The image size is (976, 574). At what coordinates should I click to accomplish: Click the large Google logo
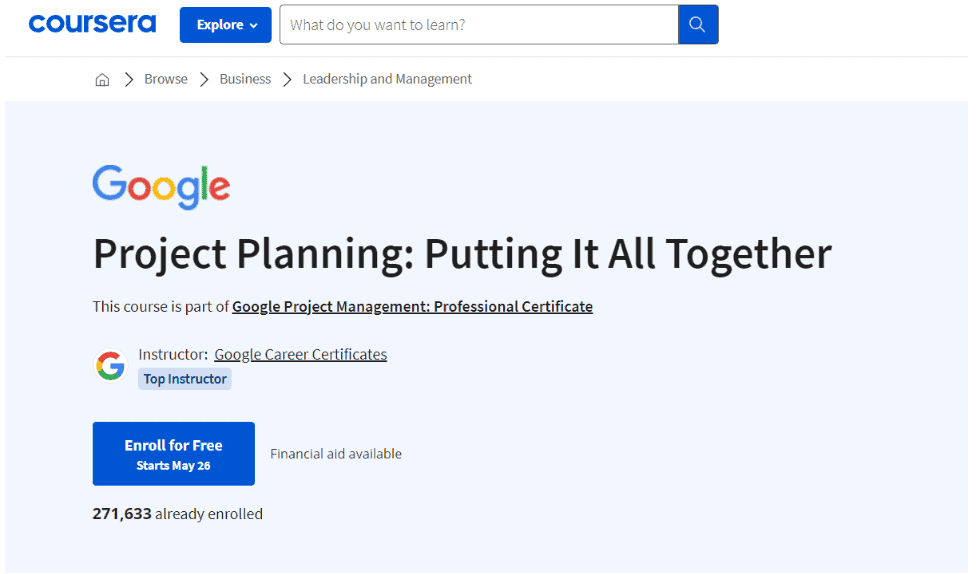[161, 187]
